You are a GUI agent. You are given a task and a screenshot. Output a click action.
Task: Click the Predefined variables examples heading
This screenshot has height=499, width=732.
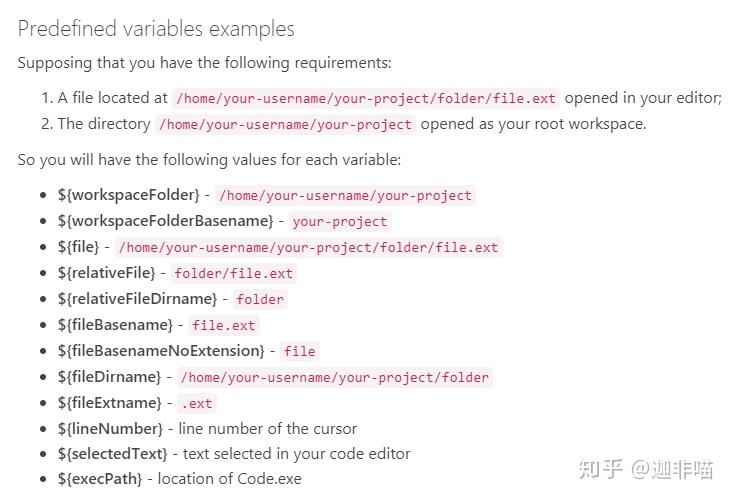156,29
